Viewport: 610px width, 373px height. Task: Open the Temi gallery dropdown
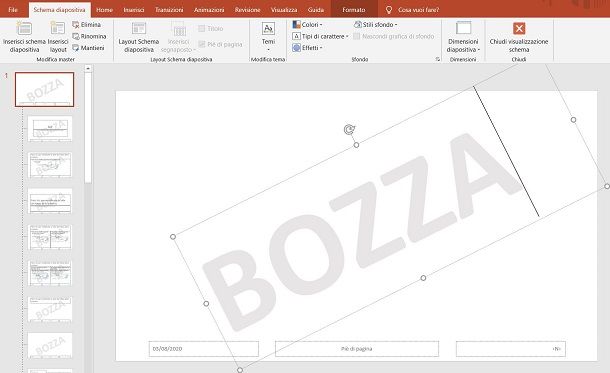pyautogui.click(x=268, y=37)
